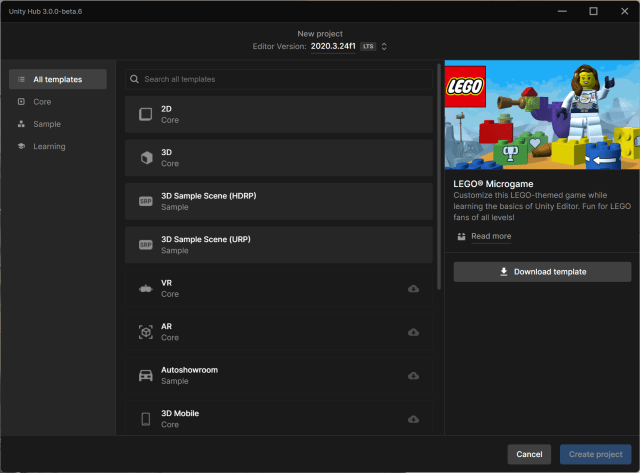Select the 3D Sample Scene (URP) template
Viewport: 640px width, 473px height.
tap(279, 245)
